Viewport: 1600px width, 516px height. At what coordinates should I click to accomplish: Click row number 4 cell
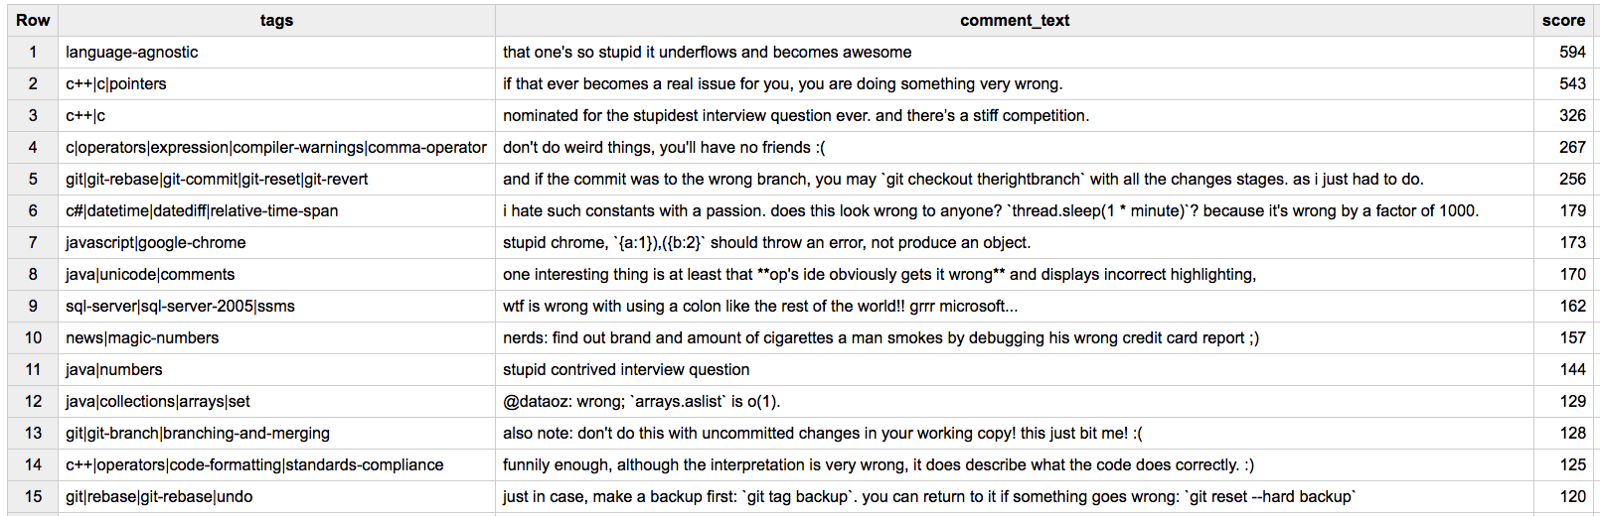tap(32, 148)
